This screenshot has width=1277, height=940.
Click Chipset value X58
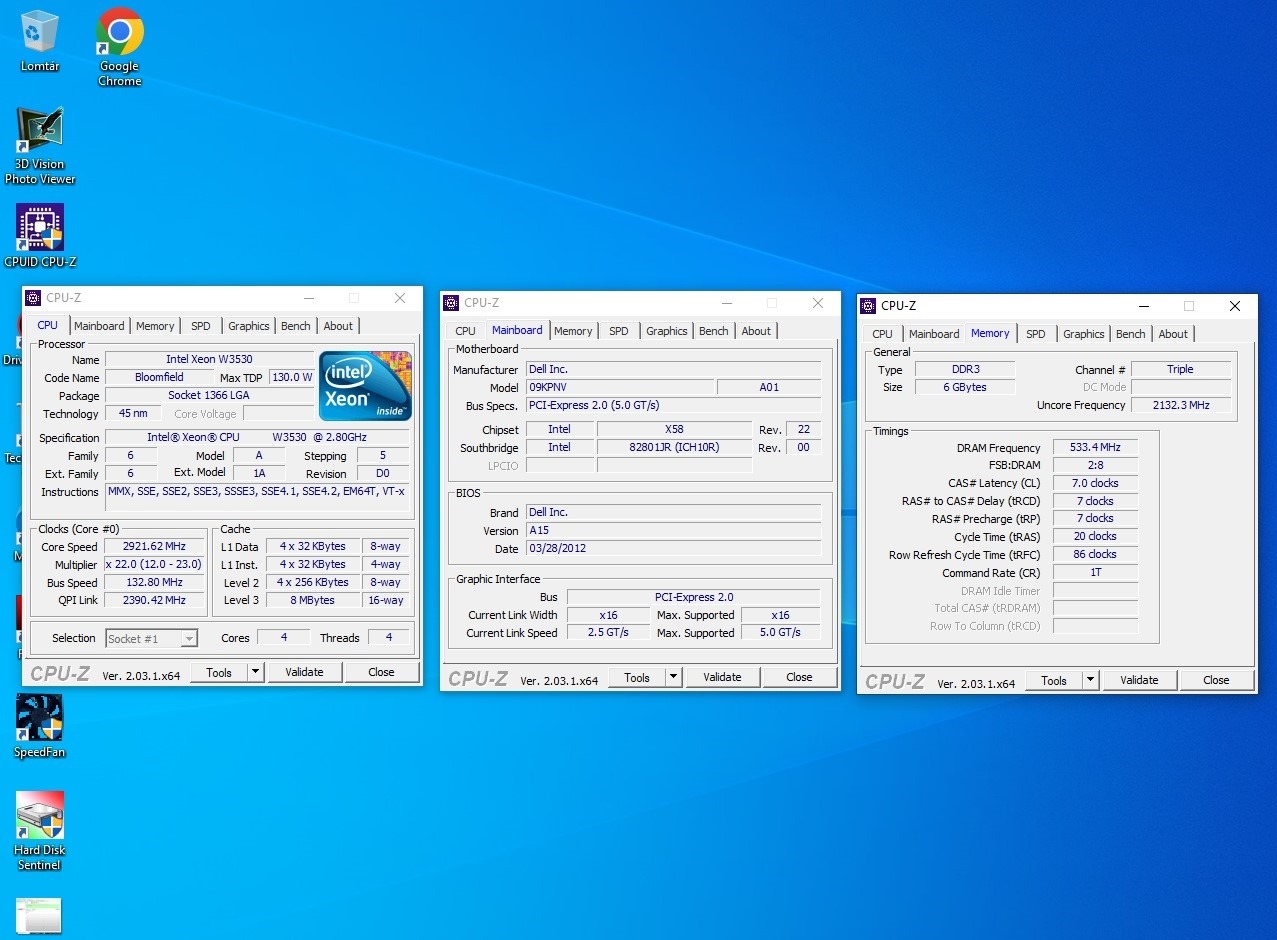click(675, 430)
